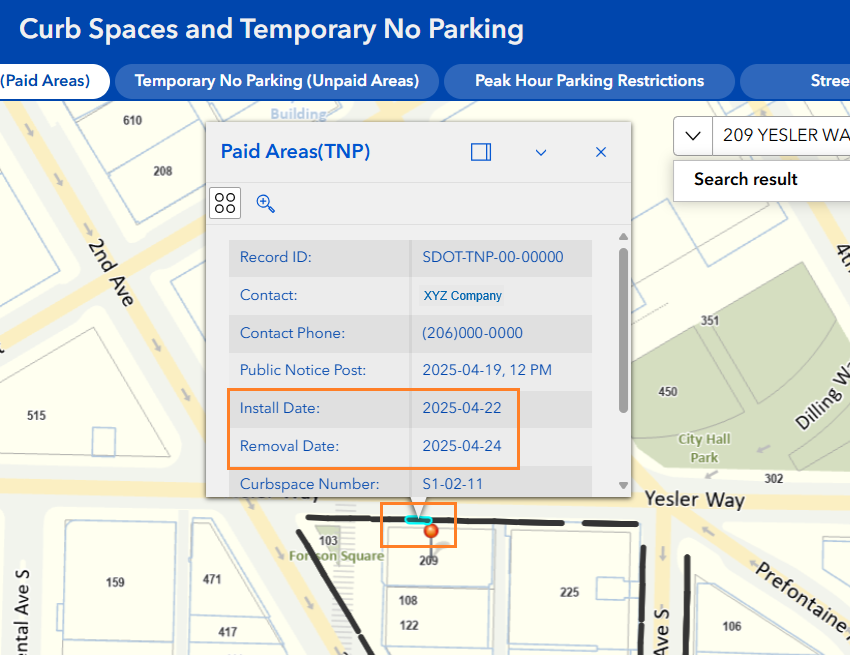Select the (Paid Areas) tab

45,81
